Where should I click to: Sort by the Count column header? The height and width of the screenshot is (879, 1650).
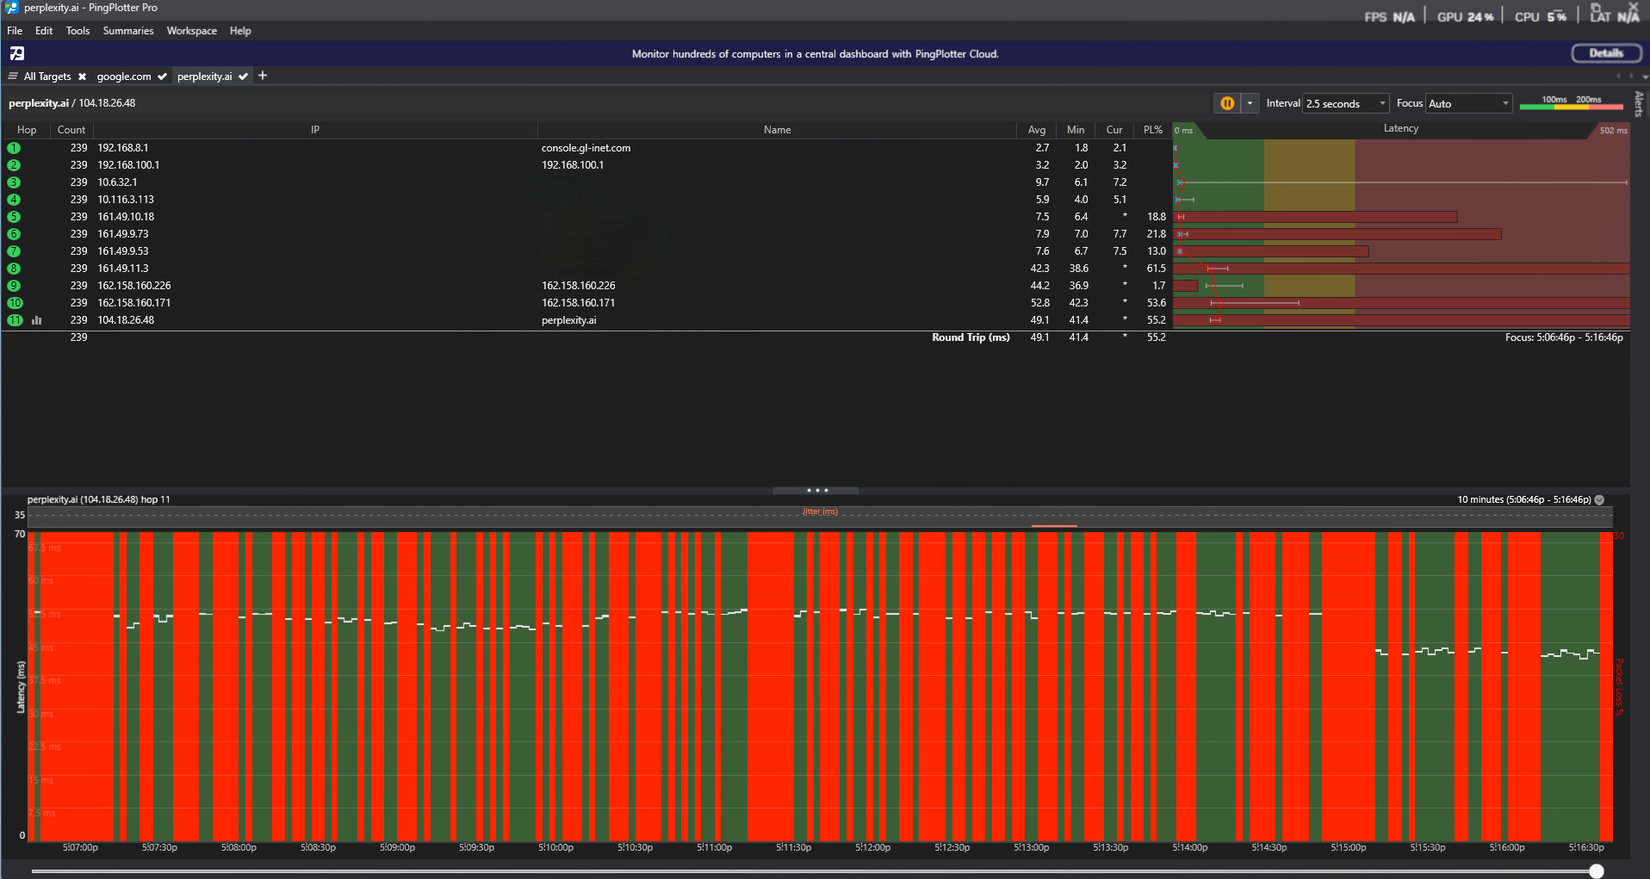[71, 130]
